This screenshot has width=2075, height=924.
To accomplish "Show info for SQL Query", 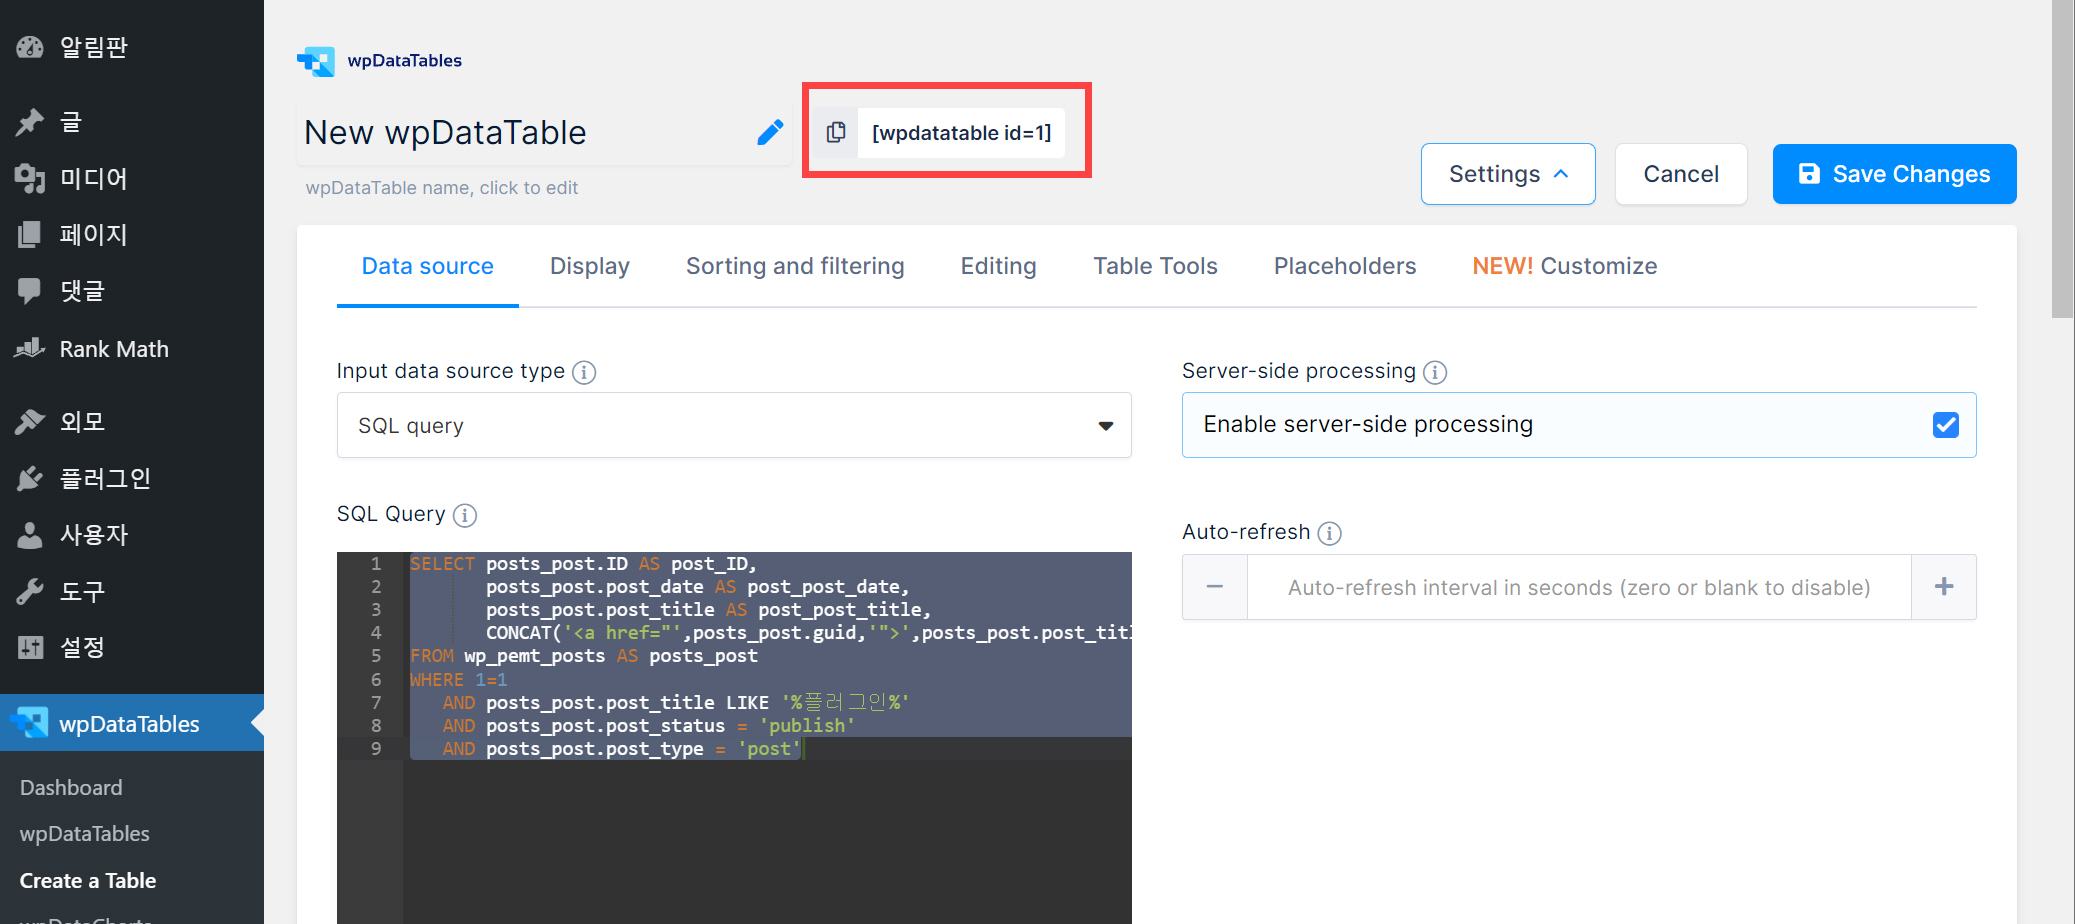I will (x=465, y=515).
